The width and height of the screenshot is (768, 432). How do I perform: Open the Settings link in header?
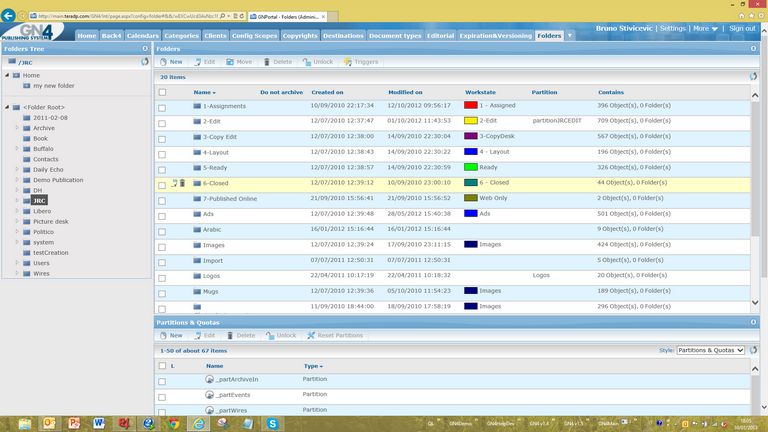672,28
